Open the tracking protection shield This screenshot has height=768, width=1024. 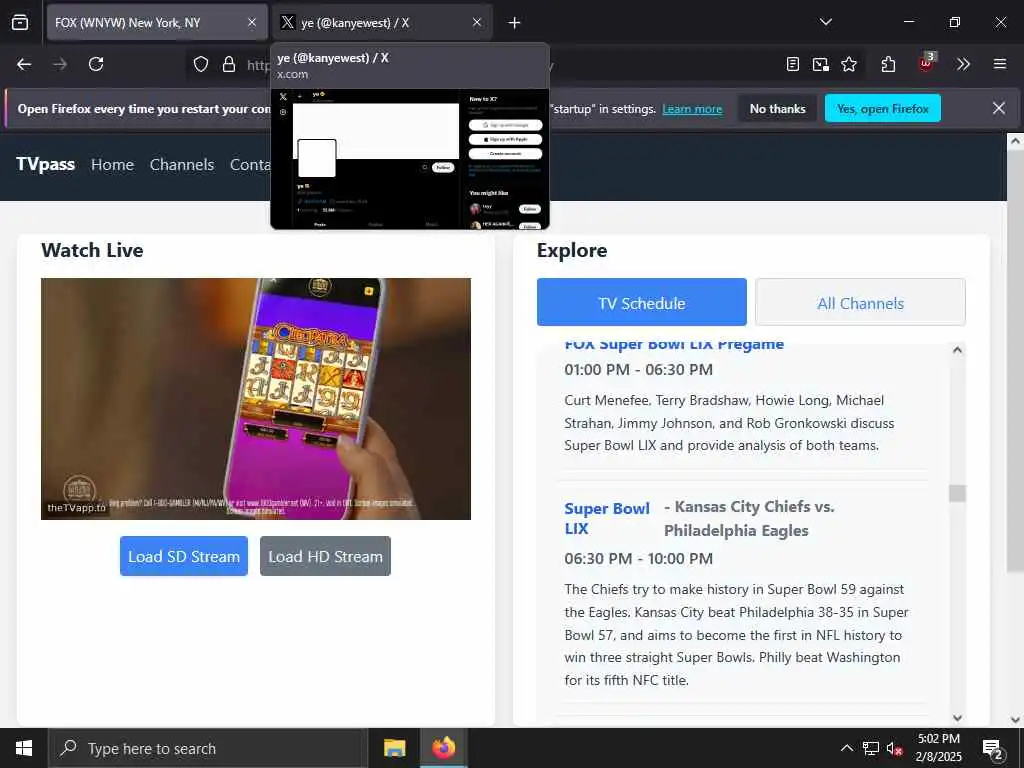201,64
